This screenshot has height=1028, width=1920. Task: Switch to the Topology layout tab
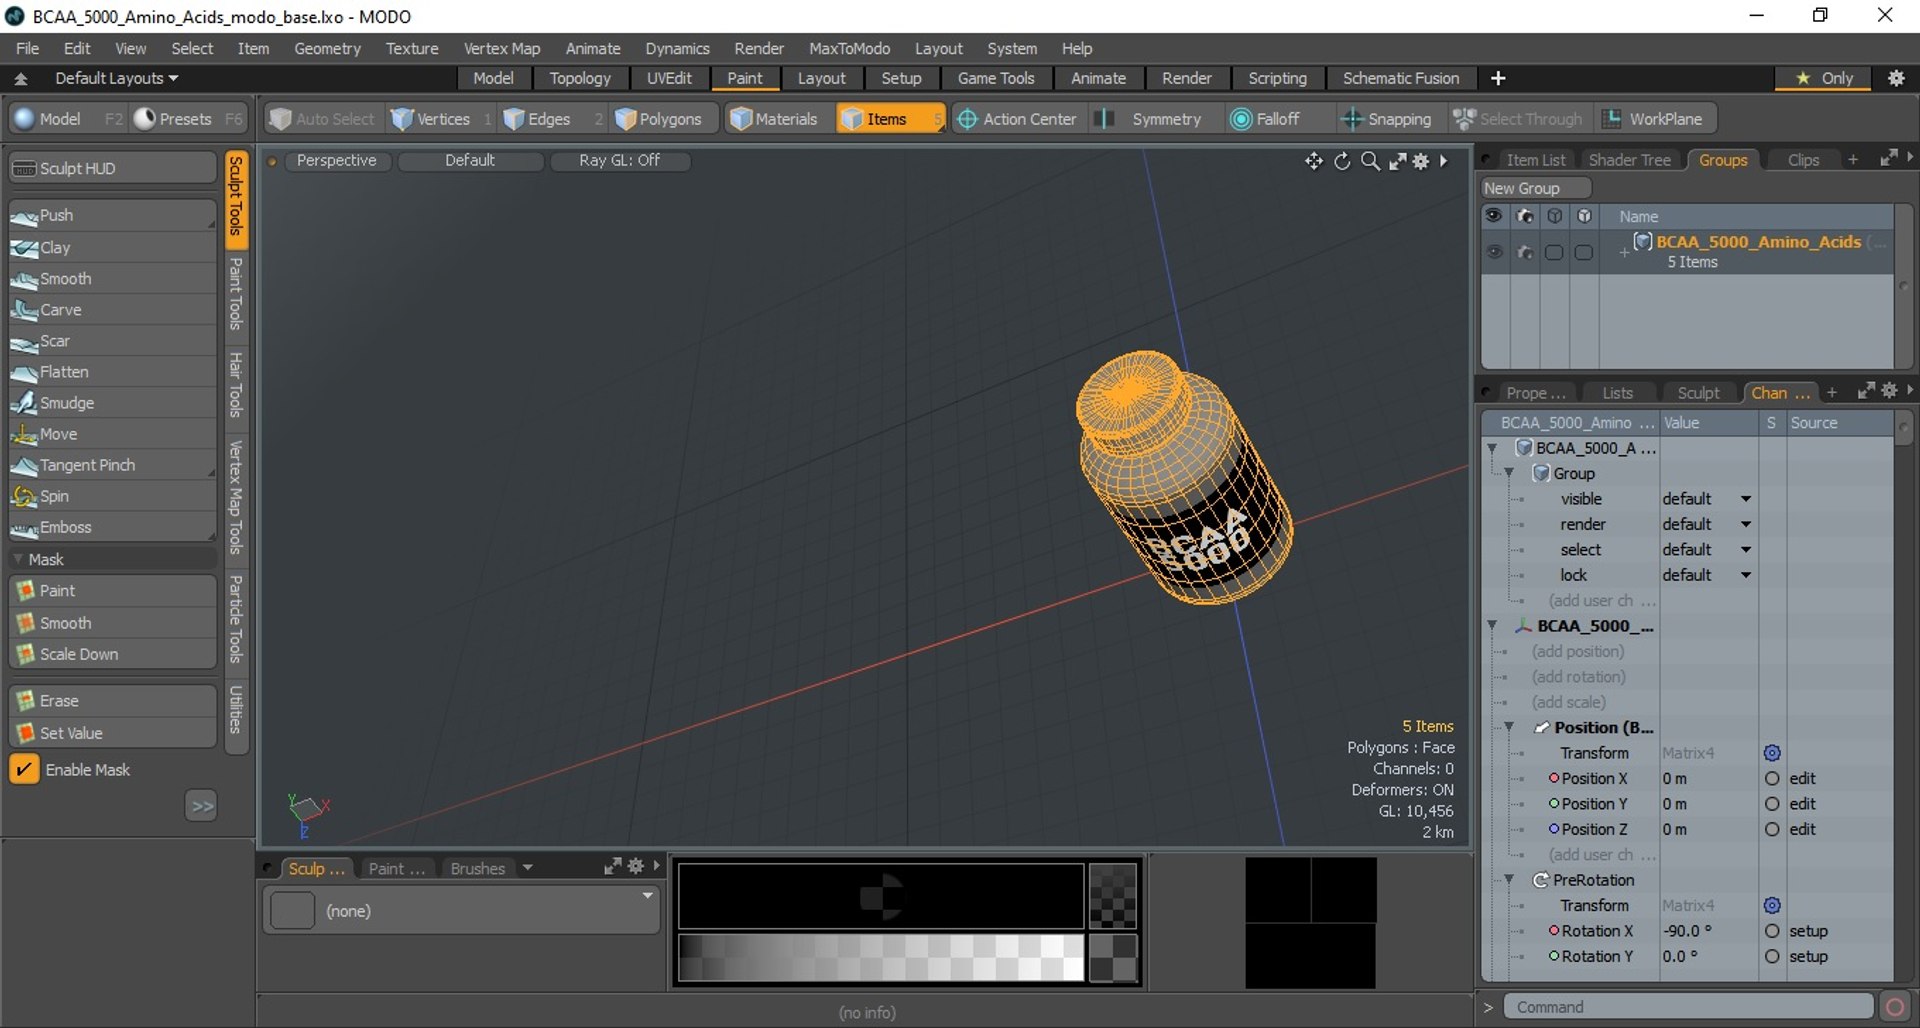coord(580,78)
